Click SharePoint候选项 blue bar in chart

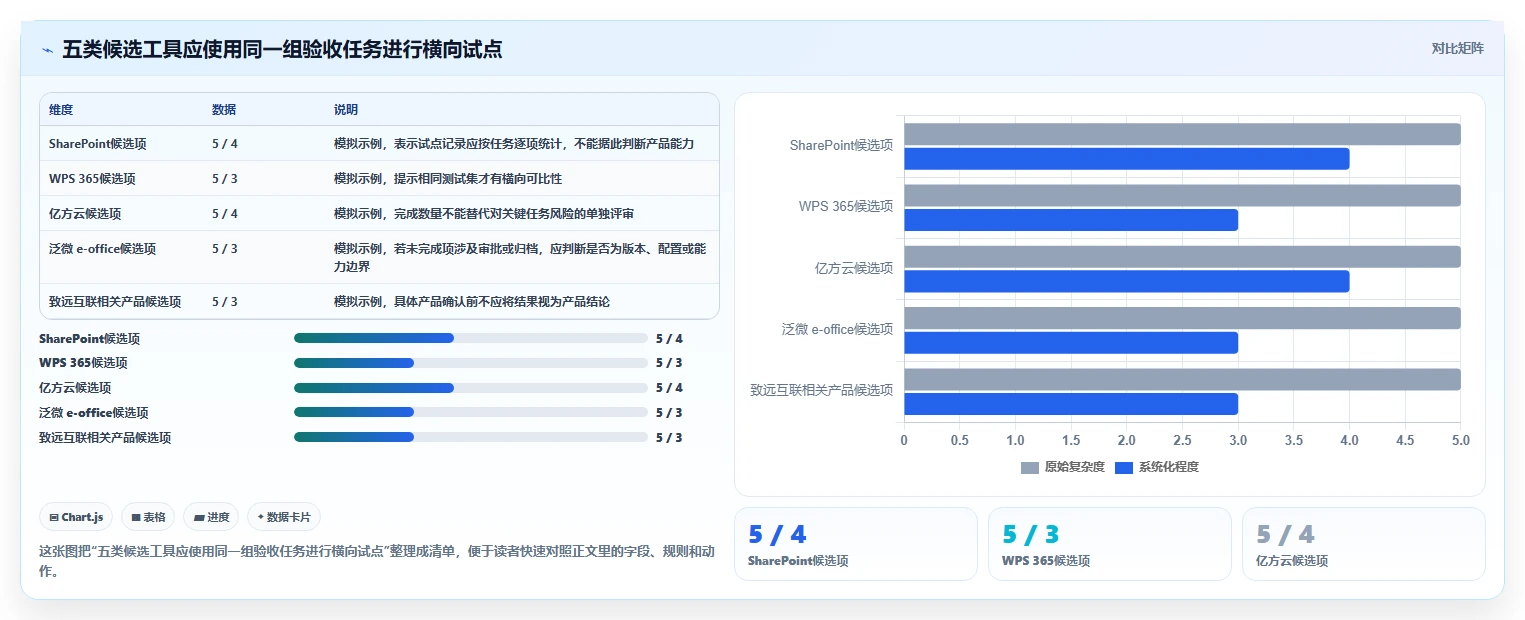pyautogui.click(x=1127, y=159)
